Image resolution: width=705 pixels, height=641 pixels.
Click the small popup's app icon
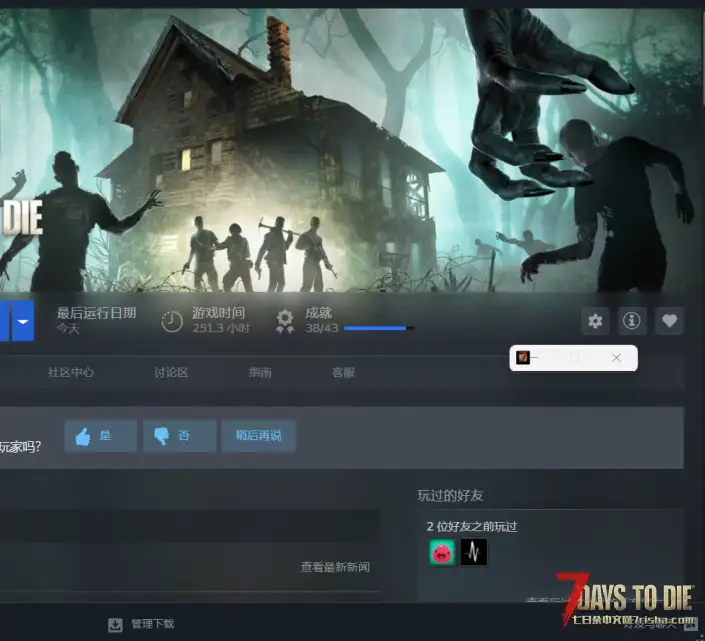(523, 357)
